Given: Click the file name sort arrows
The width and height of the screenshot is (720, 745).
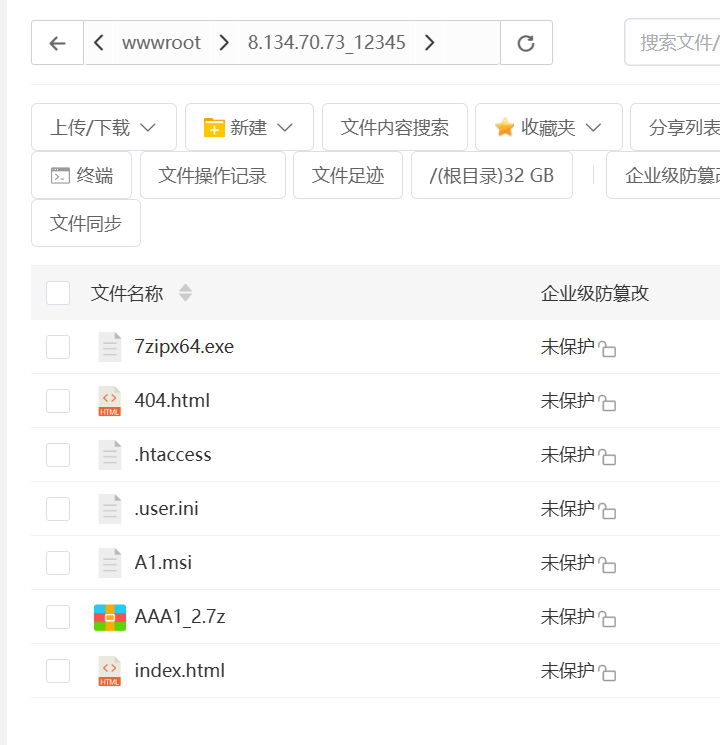Looking at the screenshot, I should click(x=185, y=293).
